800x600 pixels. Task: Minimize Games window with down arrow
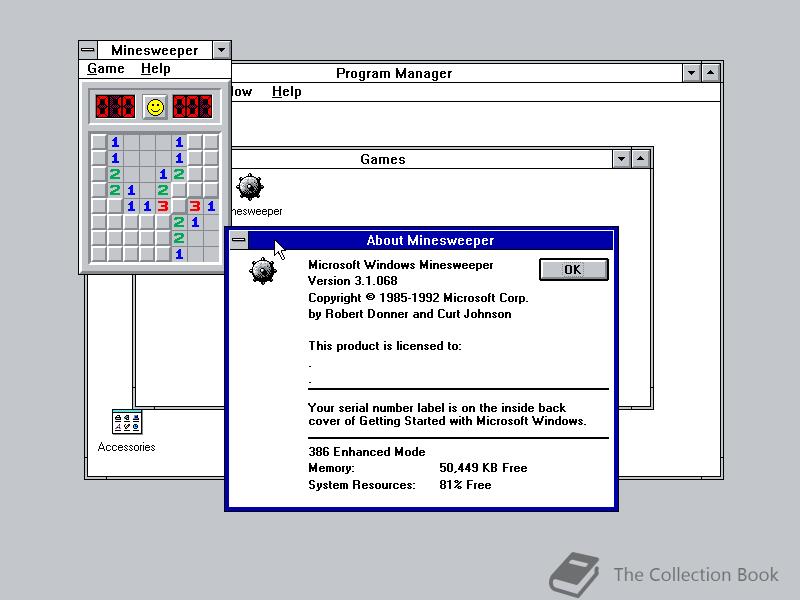pos(621,159)
